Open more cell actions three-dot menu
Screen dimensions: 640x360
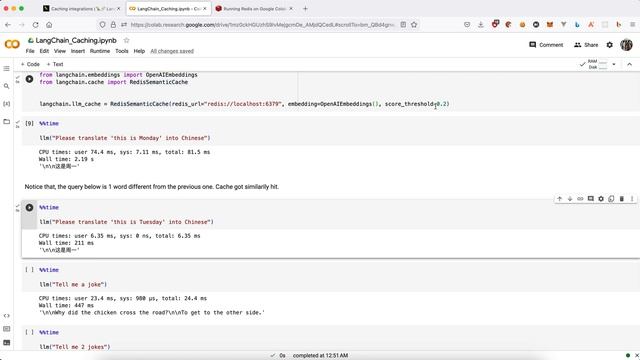(x=632, y=199)
